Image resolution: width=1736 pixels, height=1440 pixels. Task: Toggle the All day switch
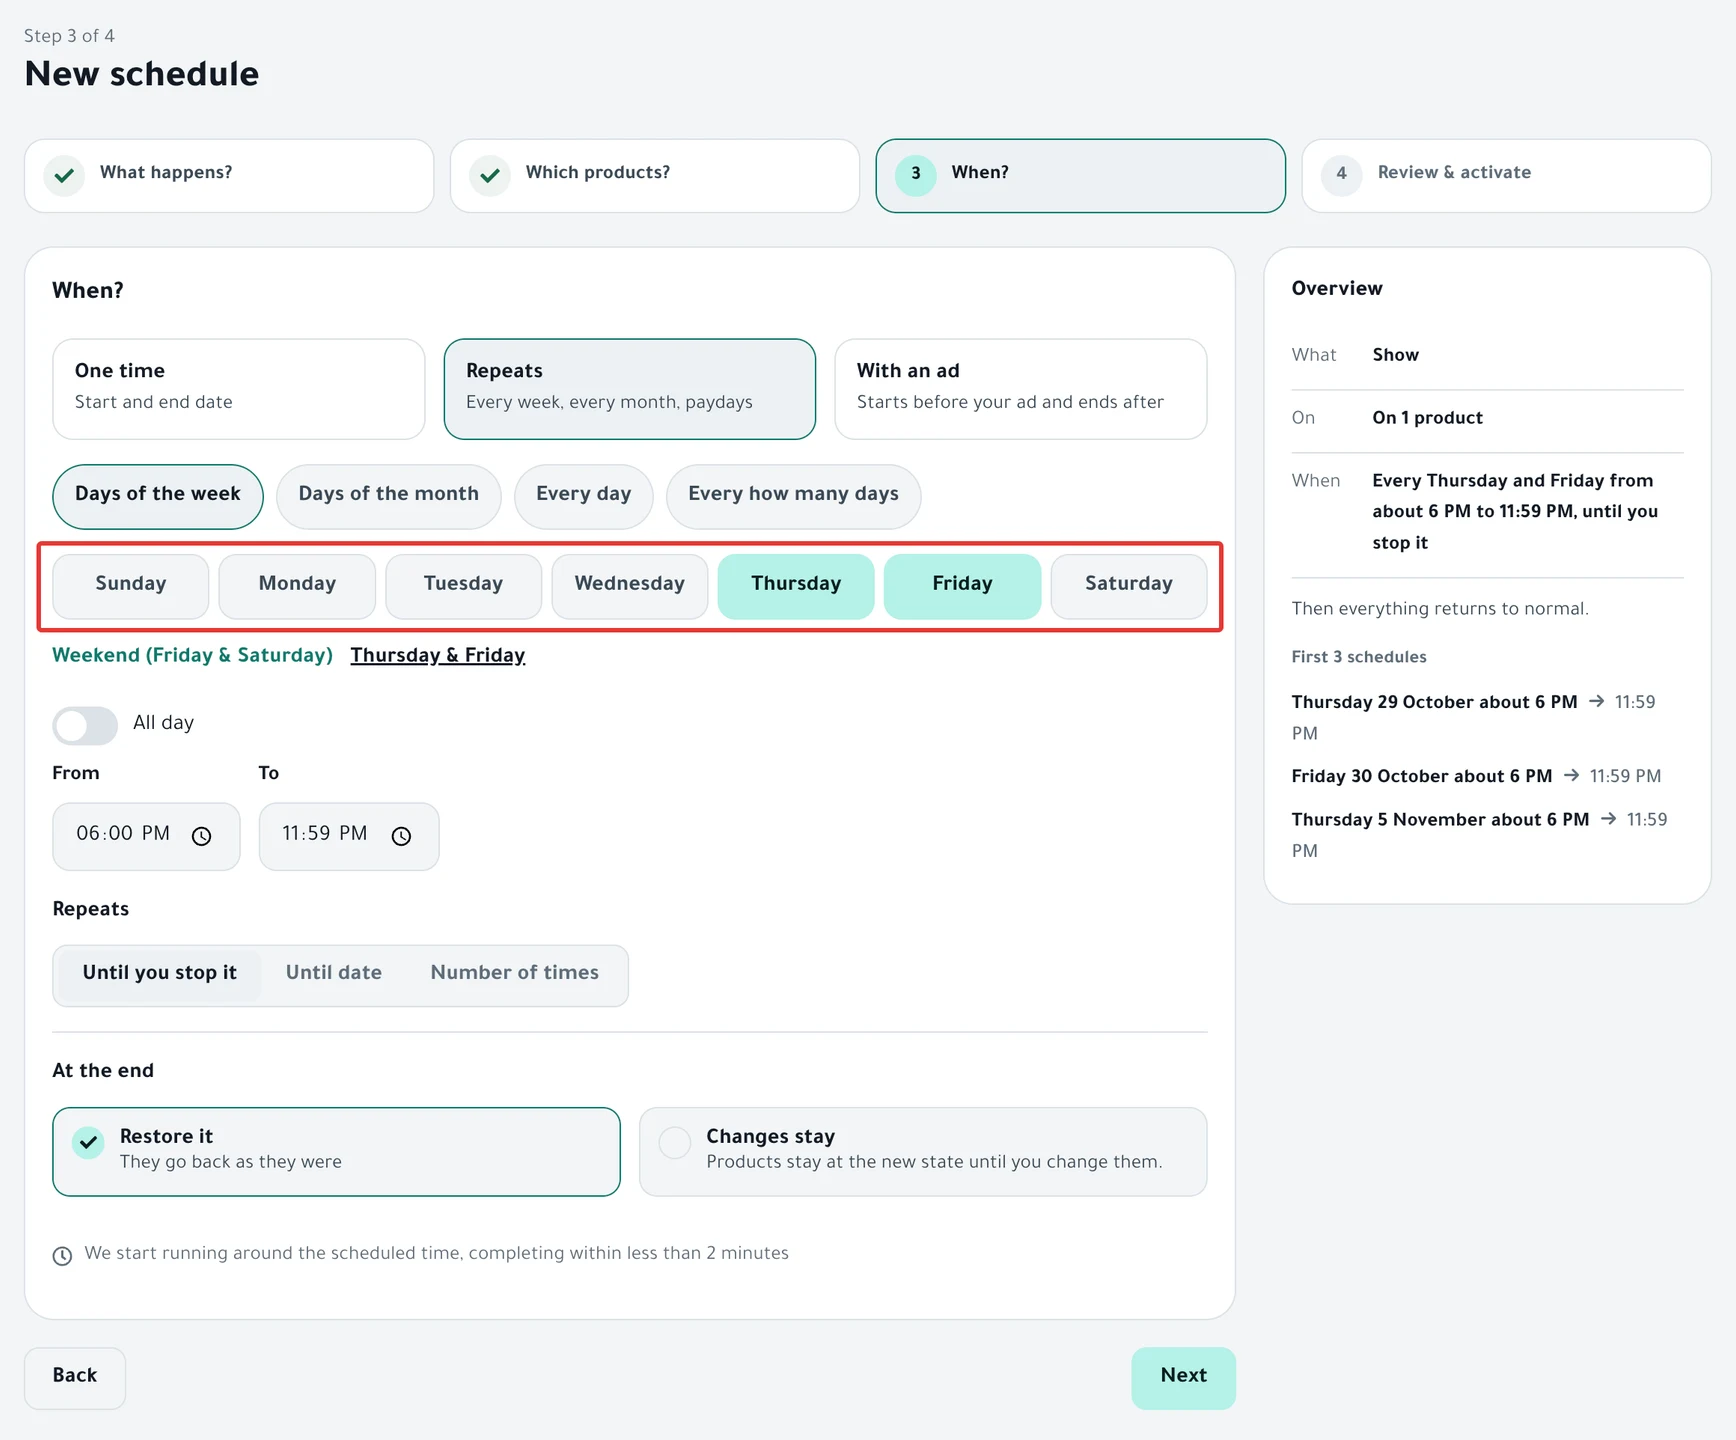pyautogui.click(x=85, y=725)
